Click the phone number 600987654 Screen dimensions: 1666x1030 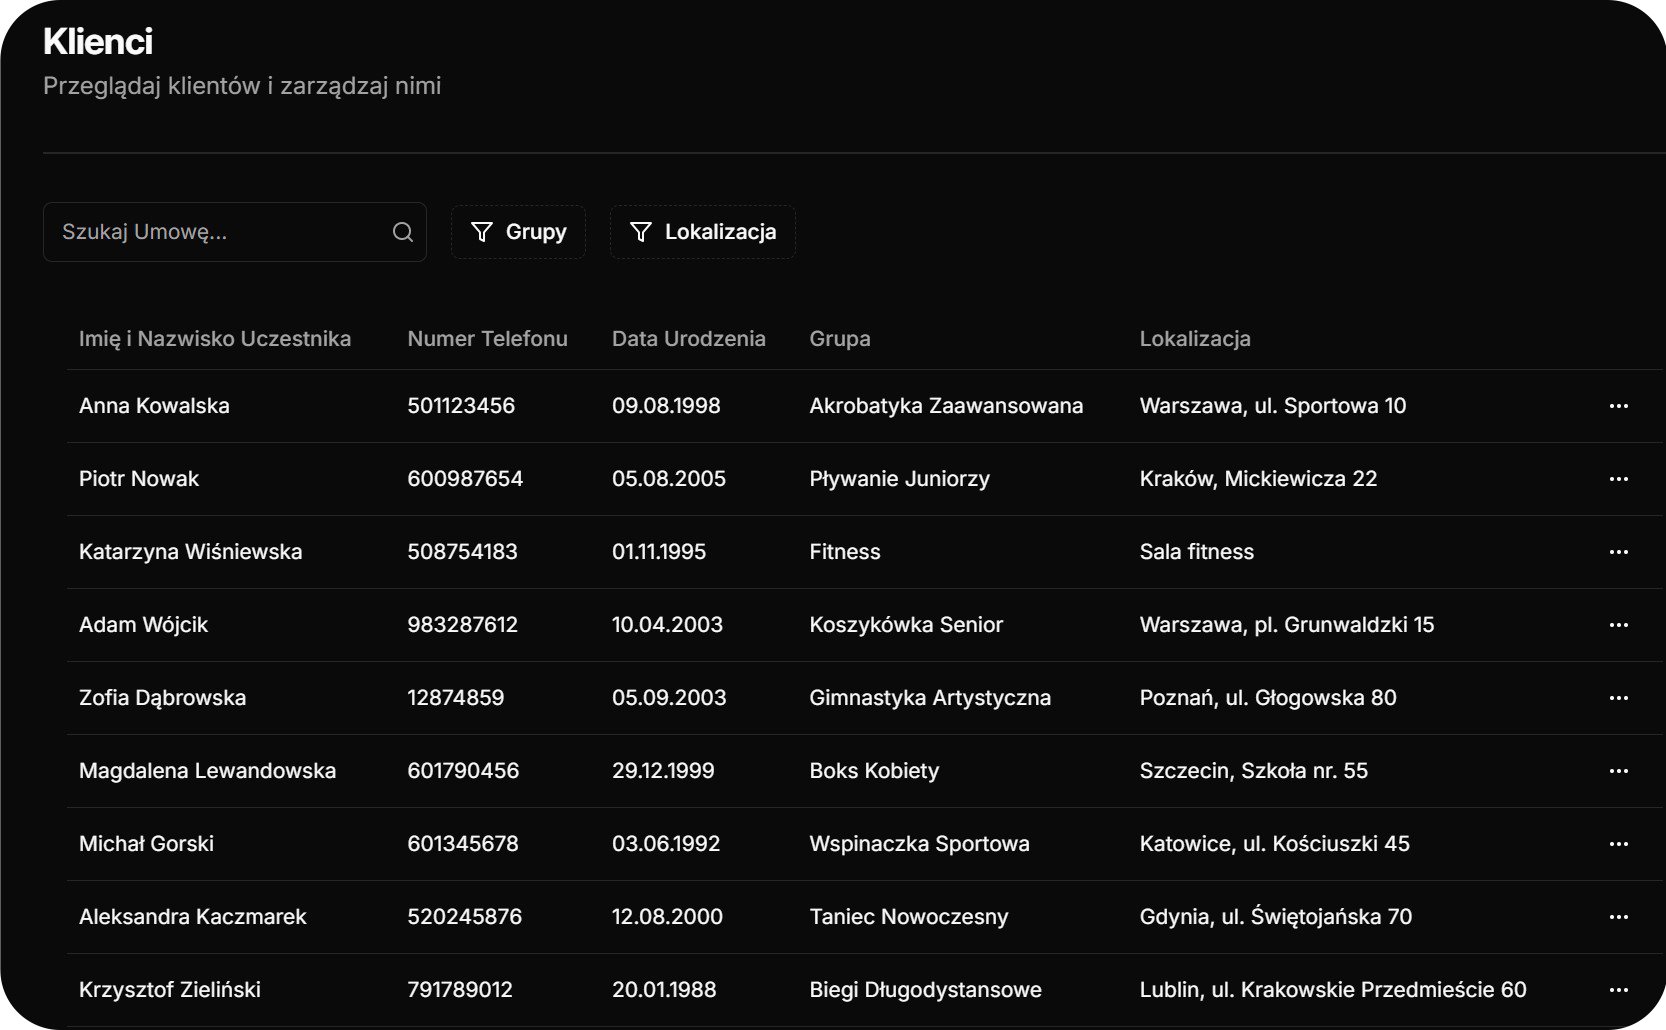pyautogui.click(x=465, y=479)
